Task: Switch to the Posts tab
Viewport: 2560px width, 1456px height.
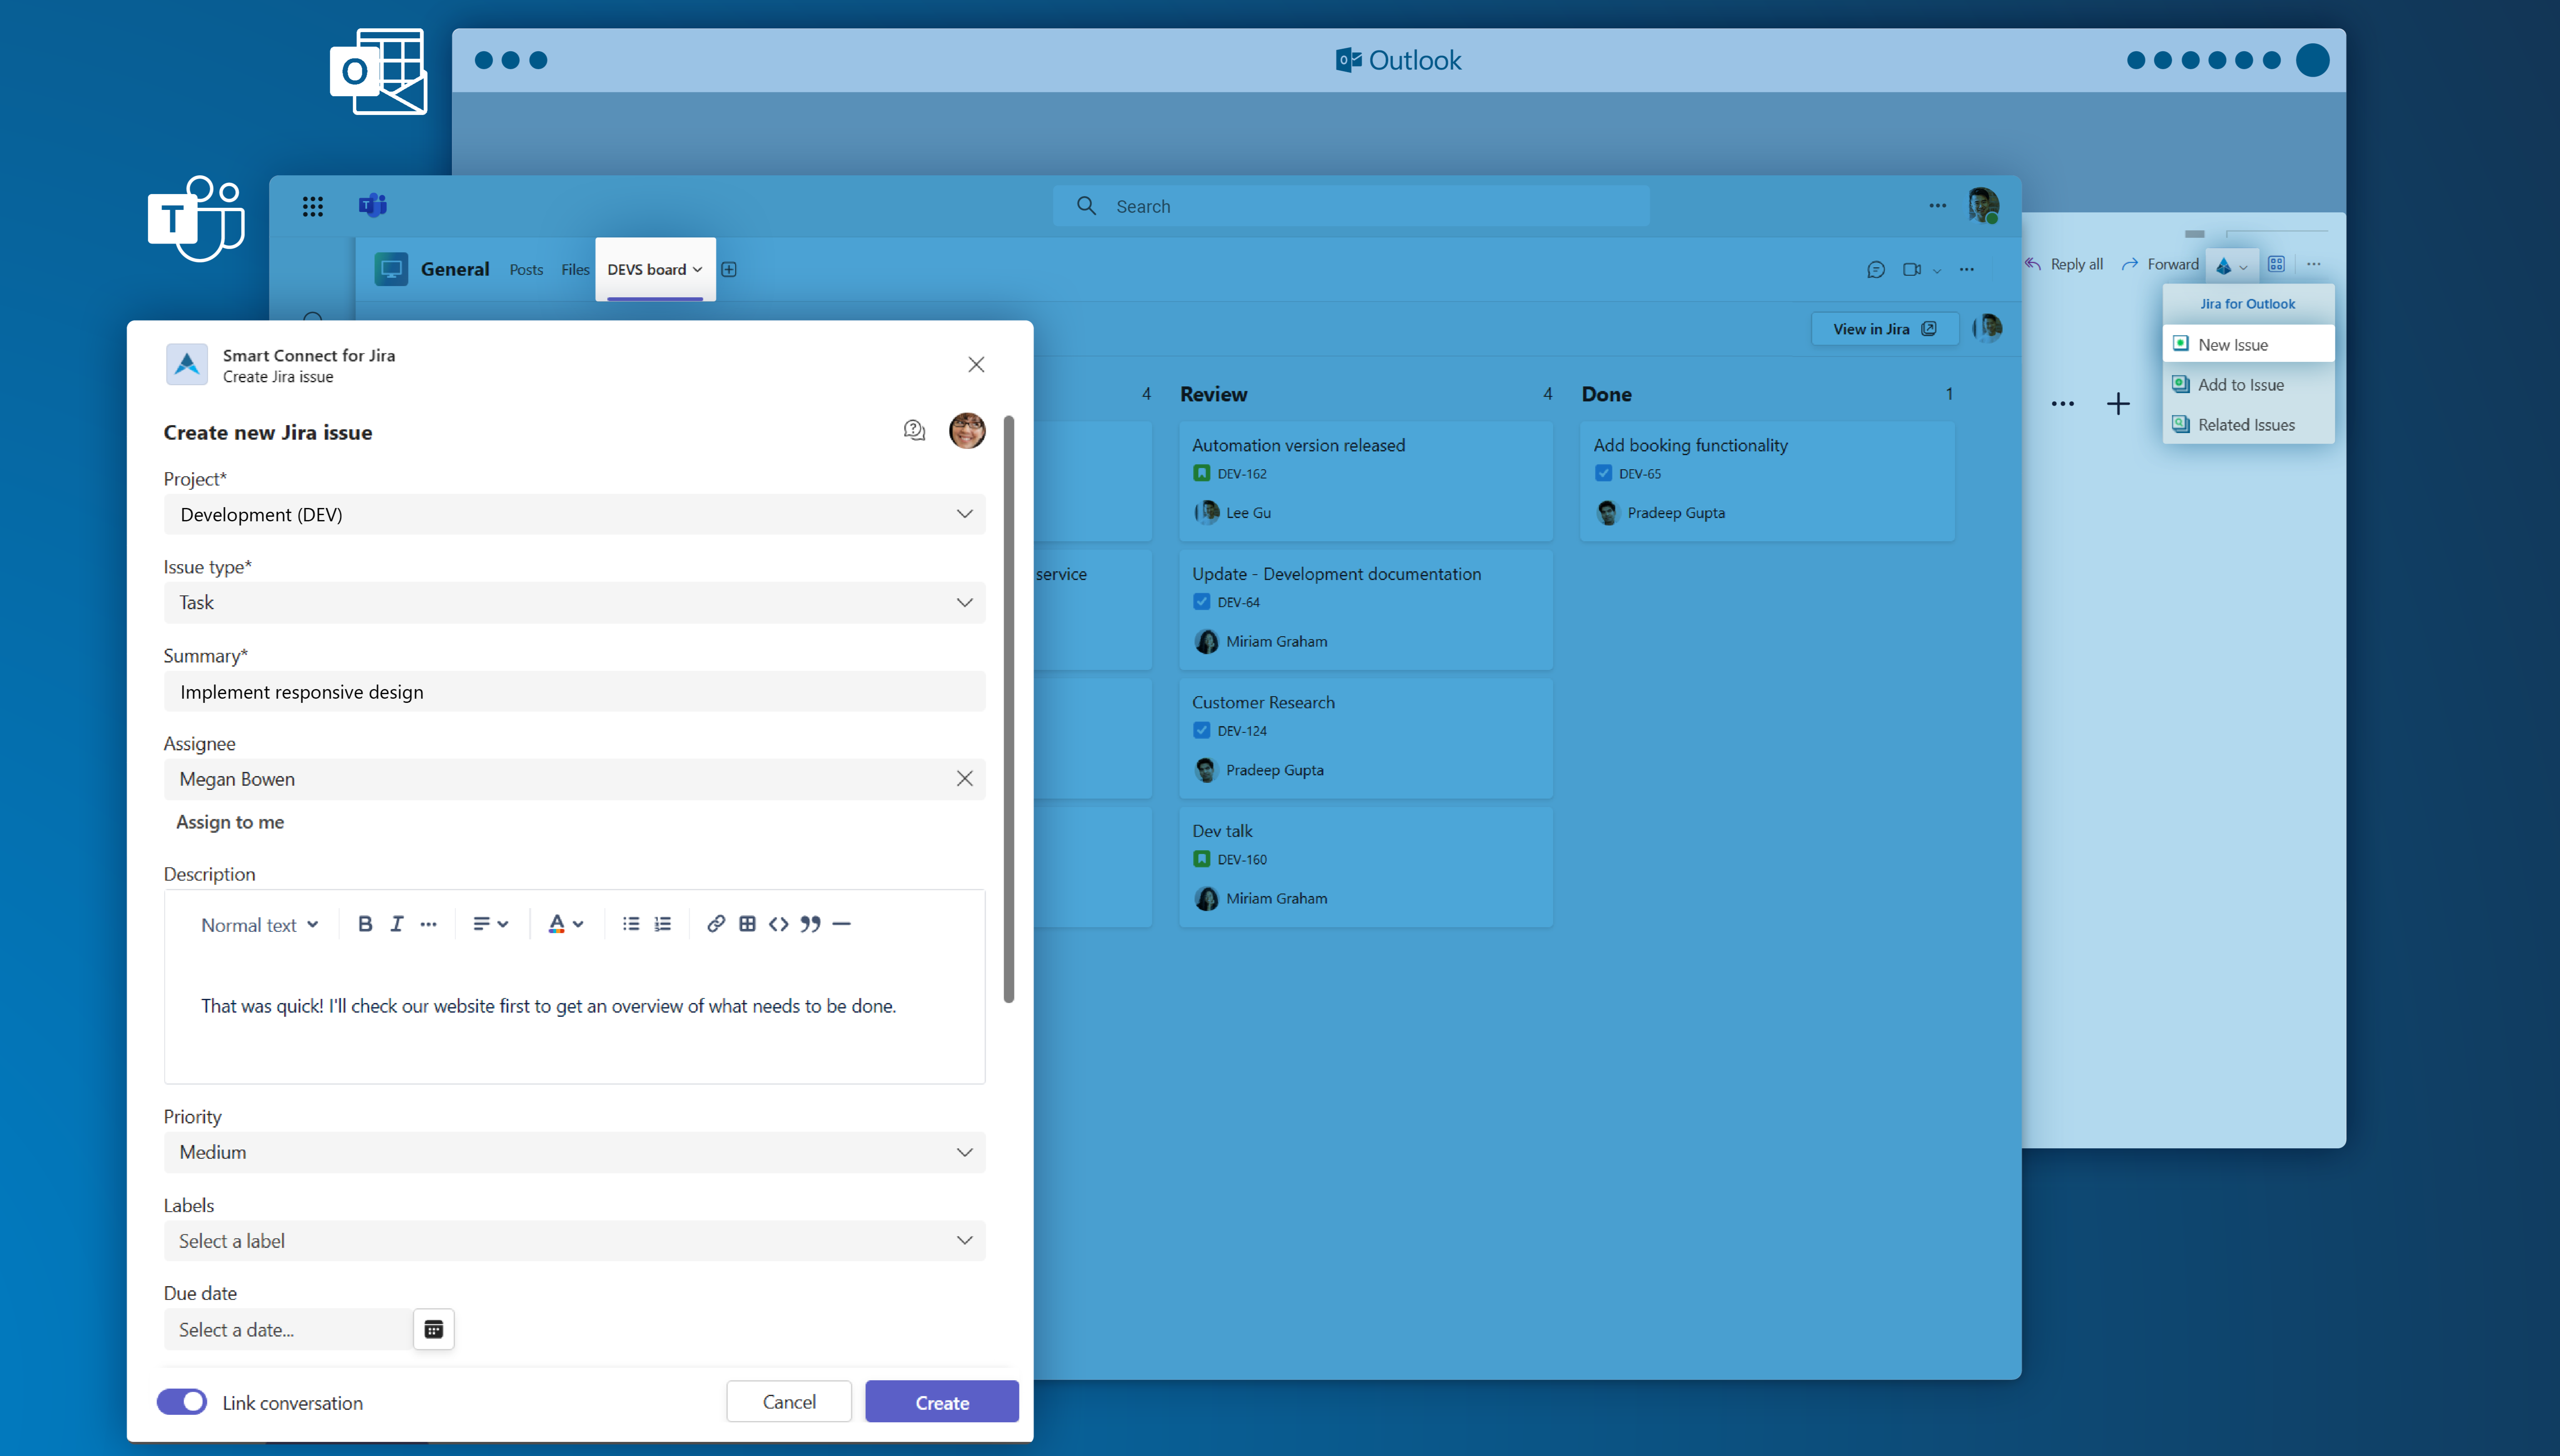Action: click(x=526, y=269)
